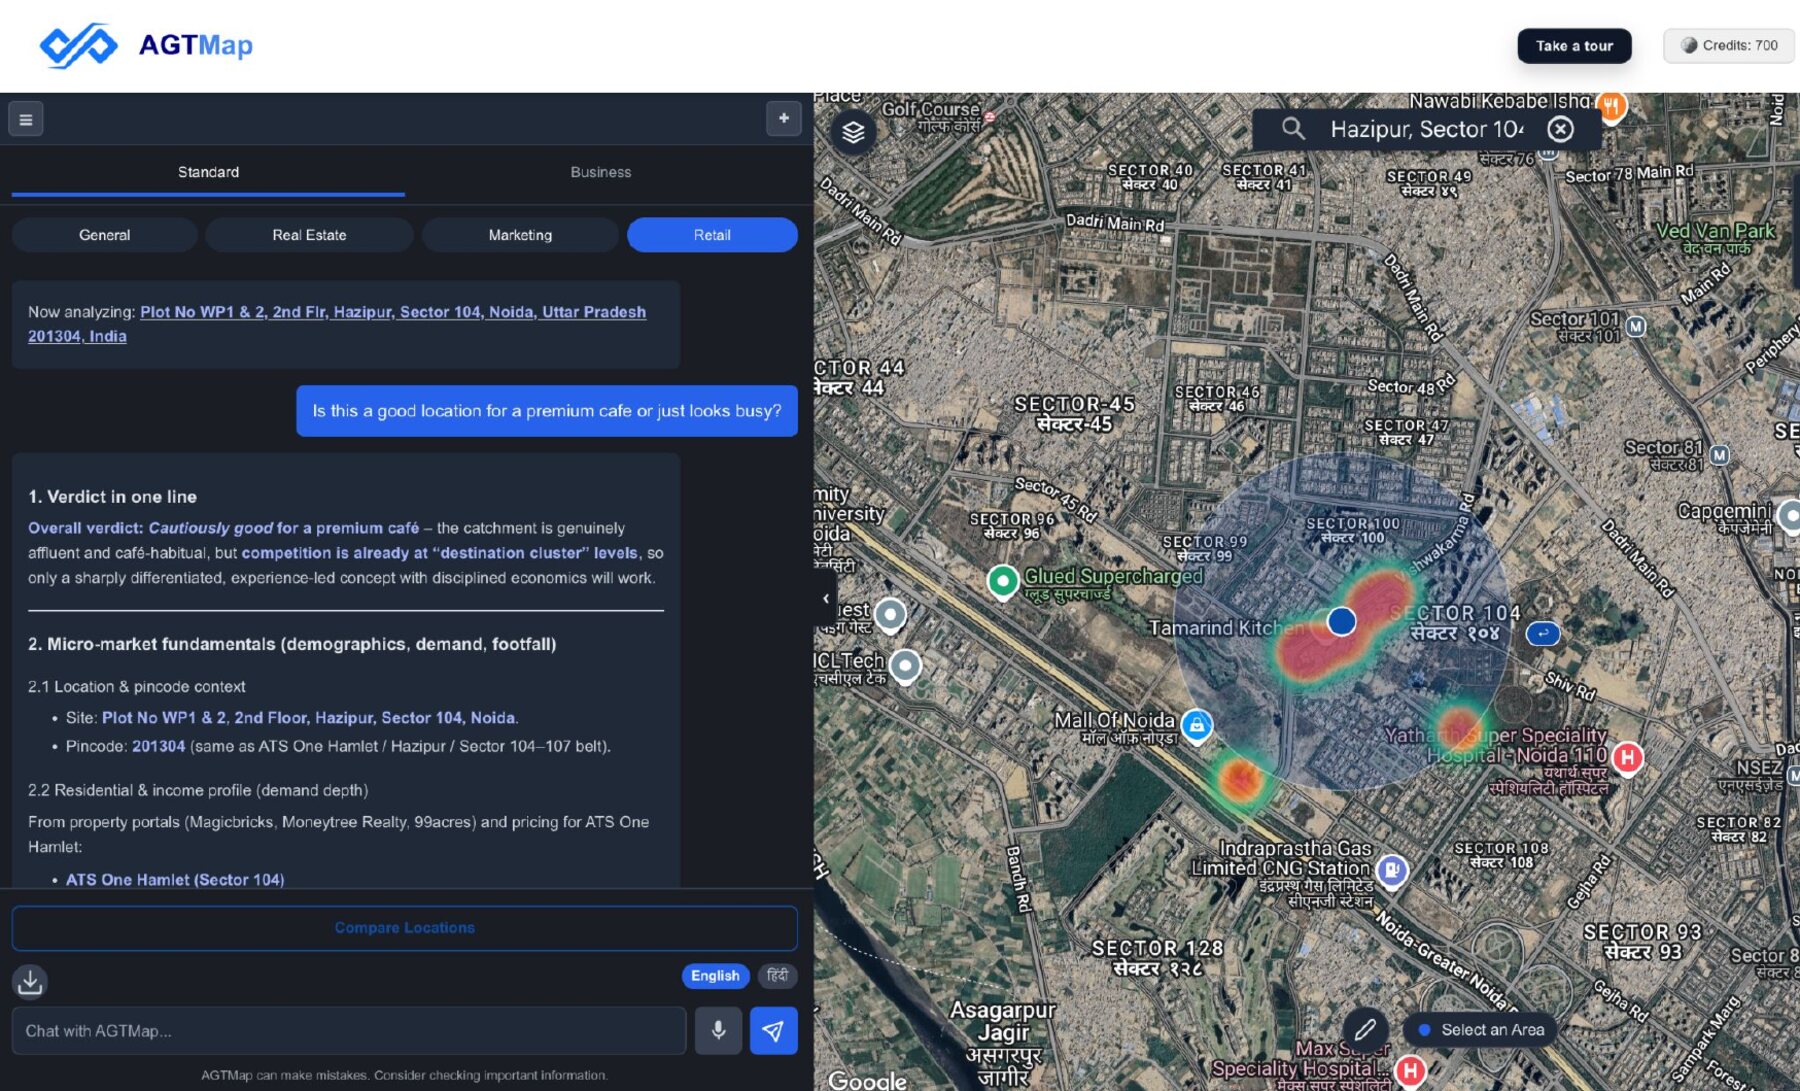Open the analyzed Plot No WP1 address link
This screenshot has height=1091, width=1800.
(337, 324)
